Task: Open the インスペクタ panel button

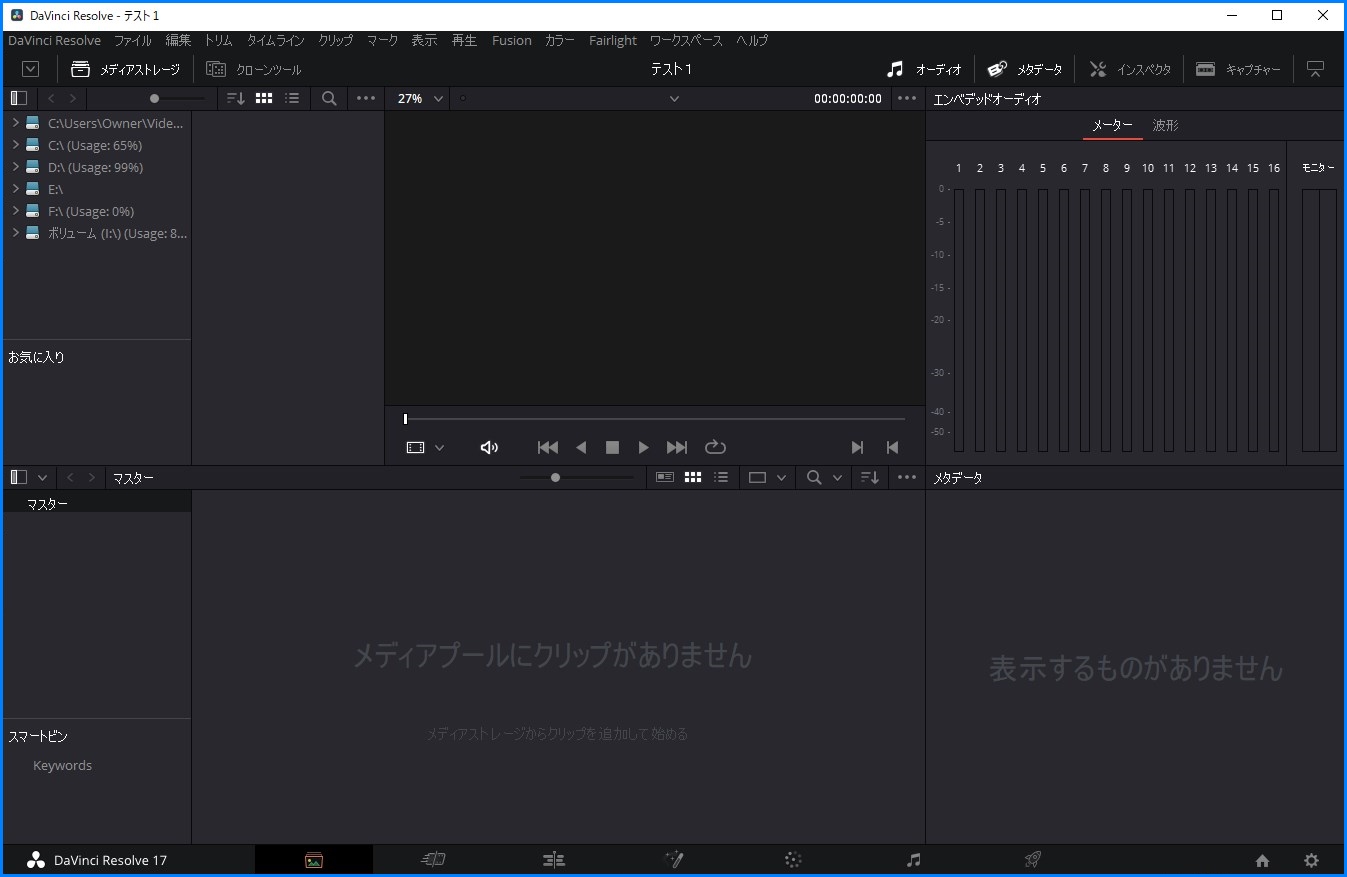Action: click(1131, 69)
